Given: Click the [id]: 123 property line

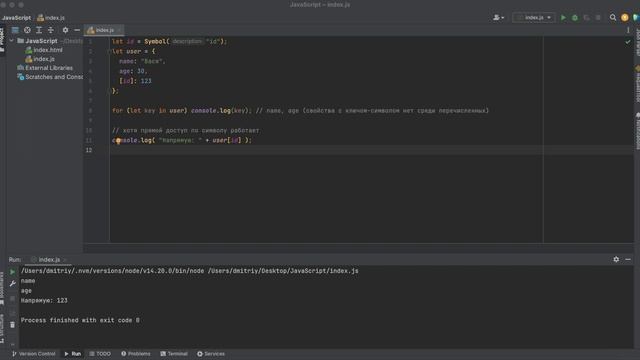Looking at the screenshot, I should 135,81.
